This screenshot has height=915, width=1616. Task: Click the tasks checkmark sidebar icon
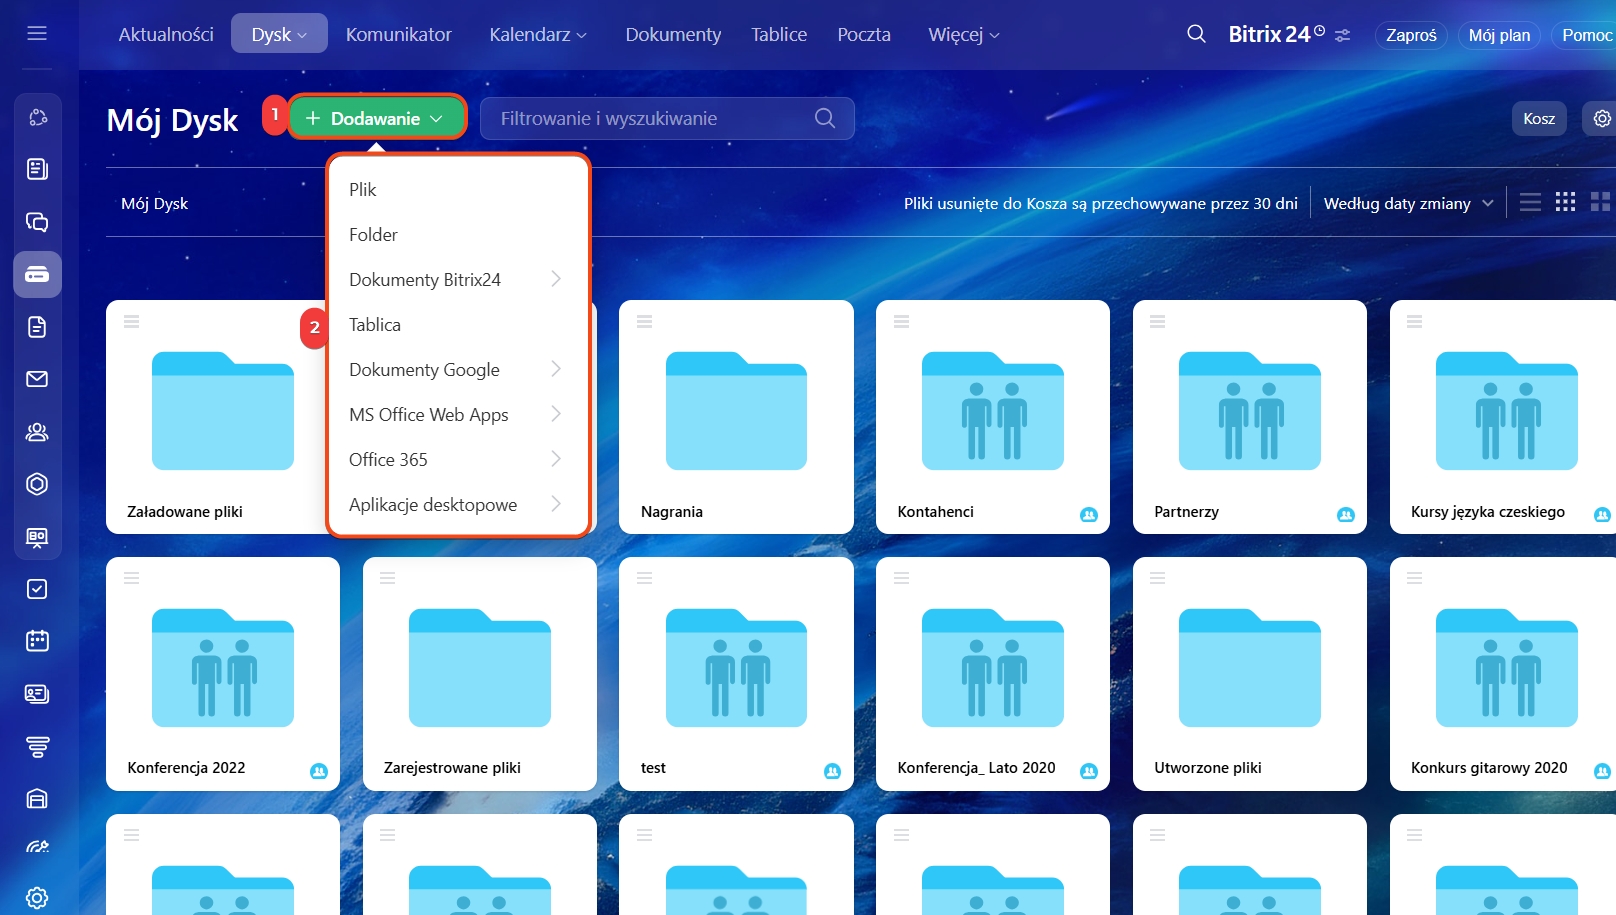[37, 589]
